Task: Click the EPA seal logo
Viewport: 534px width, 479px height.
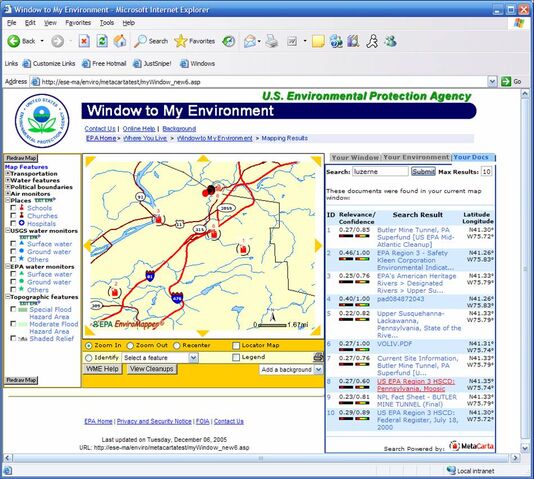Action: (x=42, y=121)
